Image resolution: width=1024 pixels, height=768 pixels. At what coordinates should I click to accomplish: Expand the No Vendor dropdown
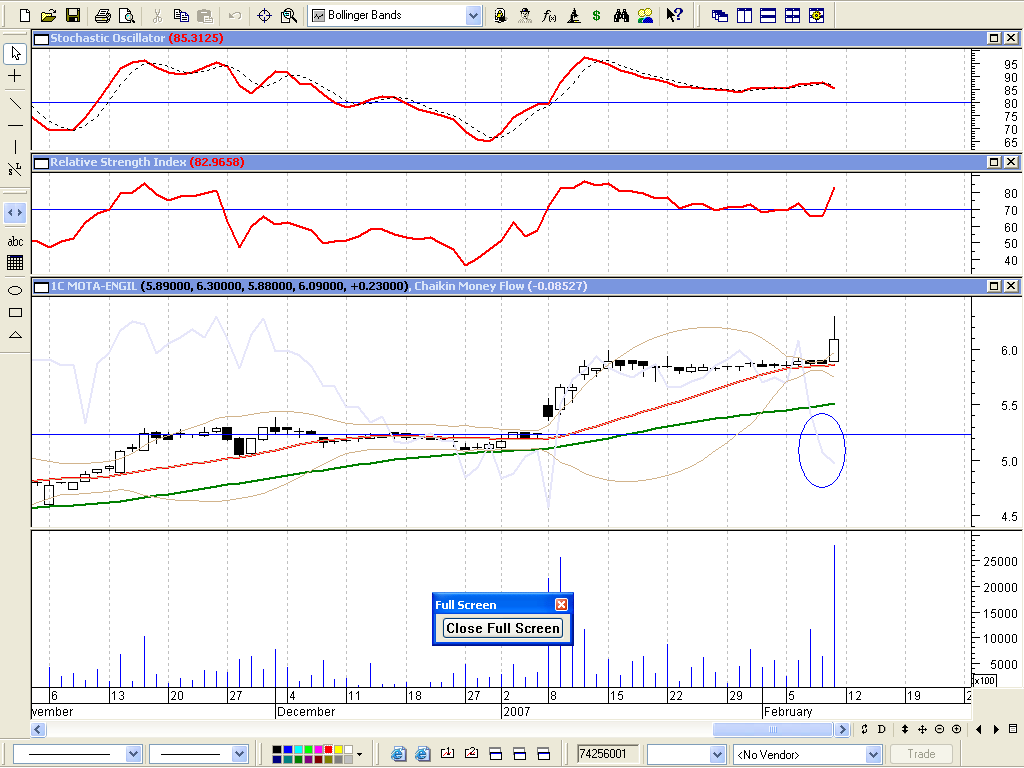[x=873, y=754]
